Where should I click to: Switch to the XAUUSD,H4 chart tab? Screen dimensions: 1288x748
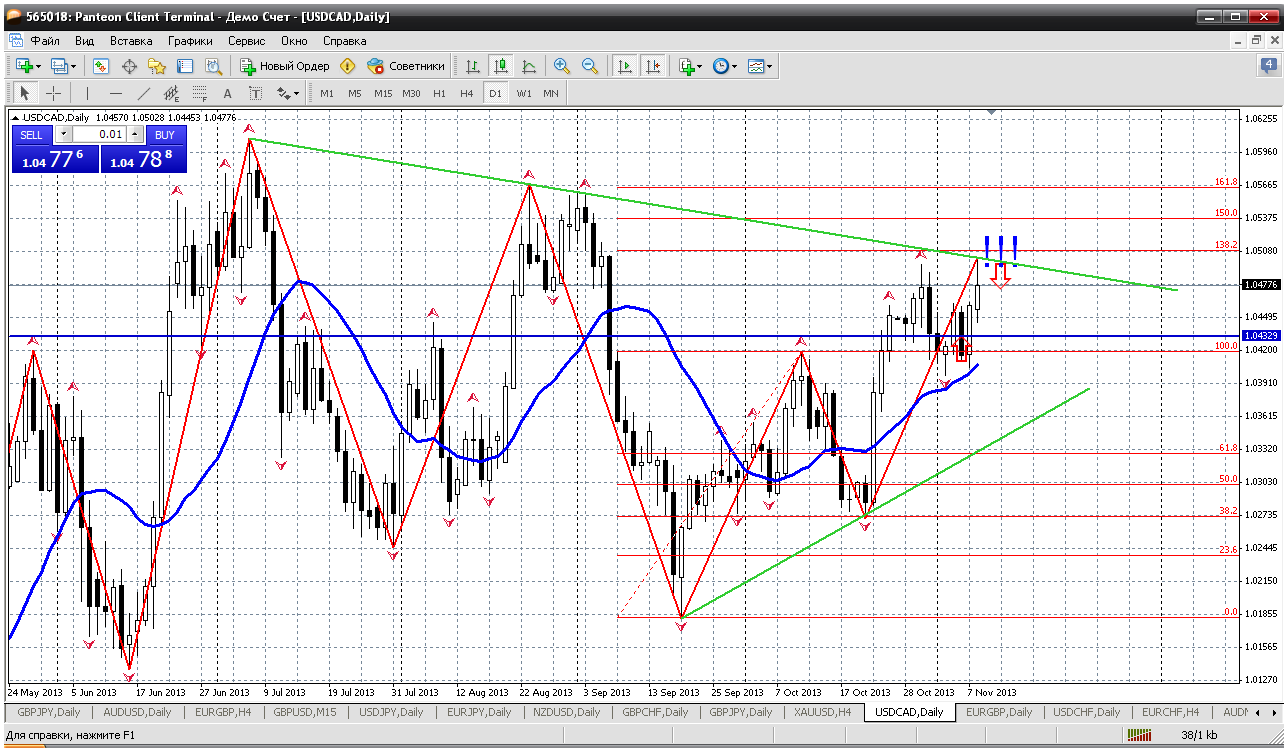coord(822,712)
